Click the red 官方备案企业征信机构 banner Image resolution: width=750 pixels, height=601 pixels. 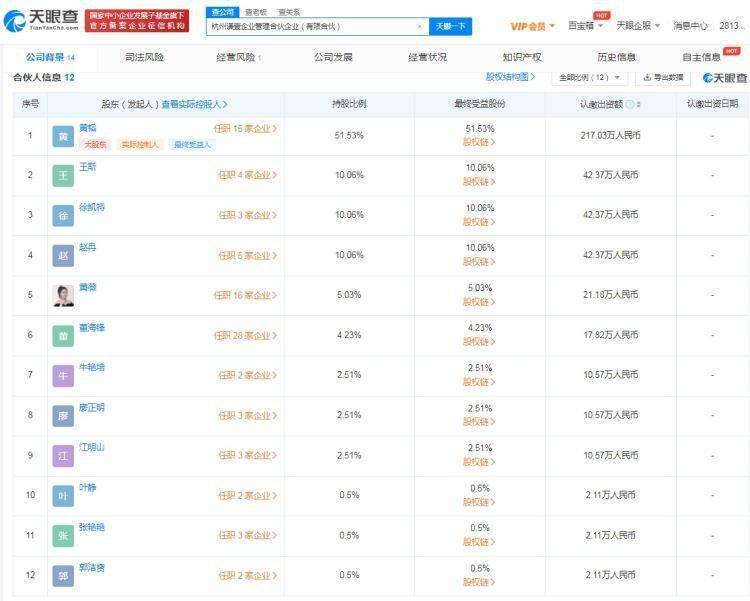click(137, 21)
